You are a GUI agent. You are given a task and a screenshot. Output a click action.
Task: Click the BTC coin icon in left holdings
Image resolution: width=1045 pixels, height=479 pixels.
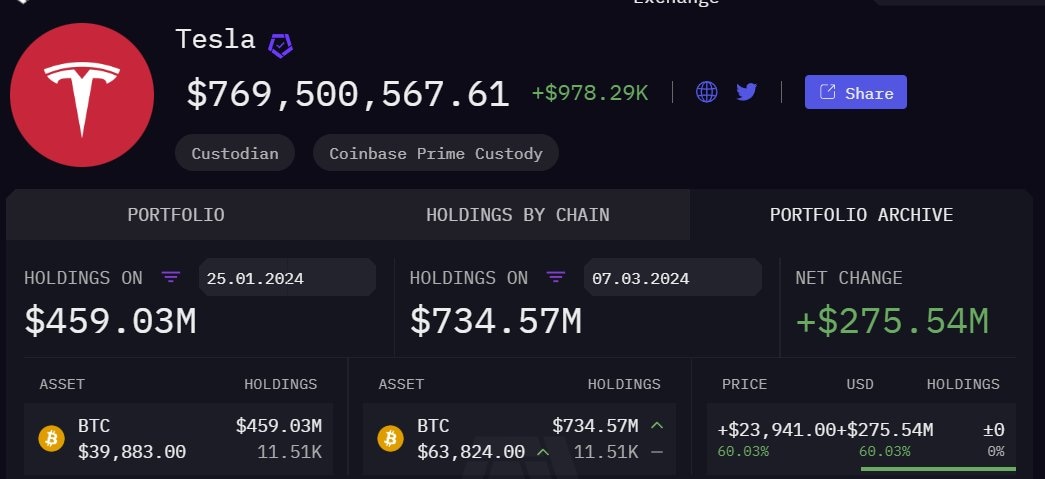tap(51, 438)
